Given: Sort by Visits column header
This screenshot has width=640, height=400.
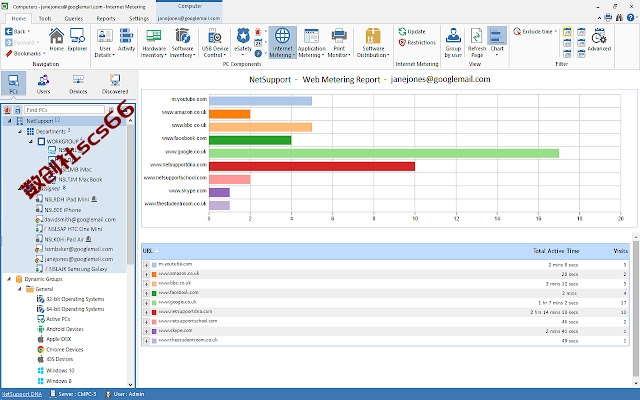Looking at the screenshot, I should click(620, 251).
